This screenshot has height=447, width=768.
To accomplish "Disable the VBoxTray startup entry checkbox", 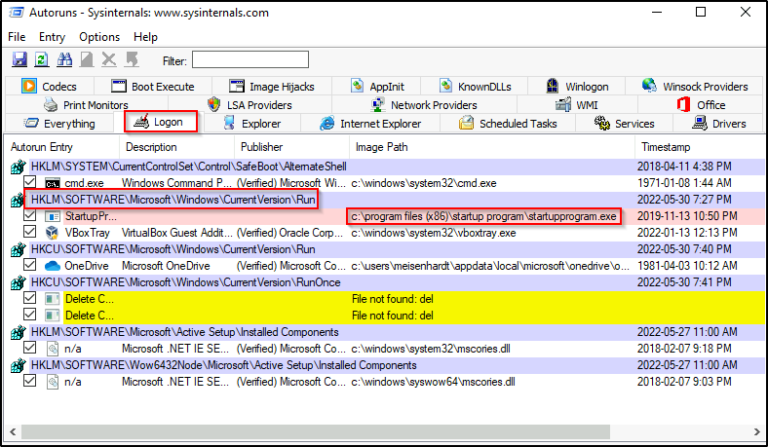I will click(29, 232).
